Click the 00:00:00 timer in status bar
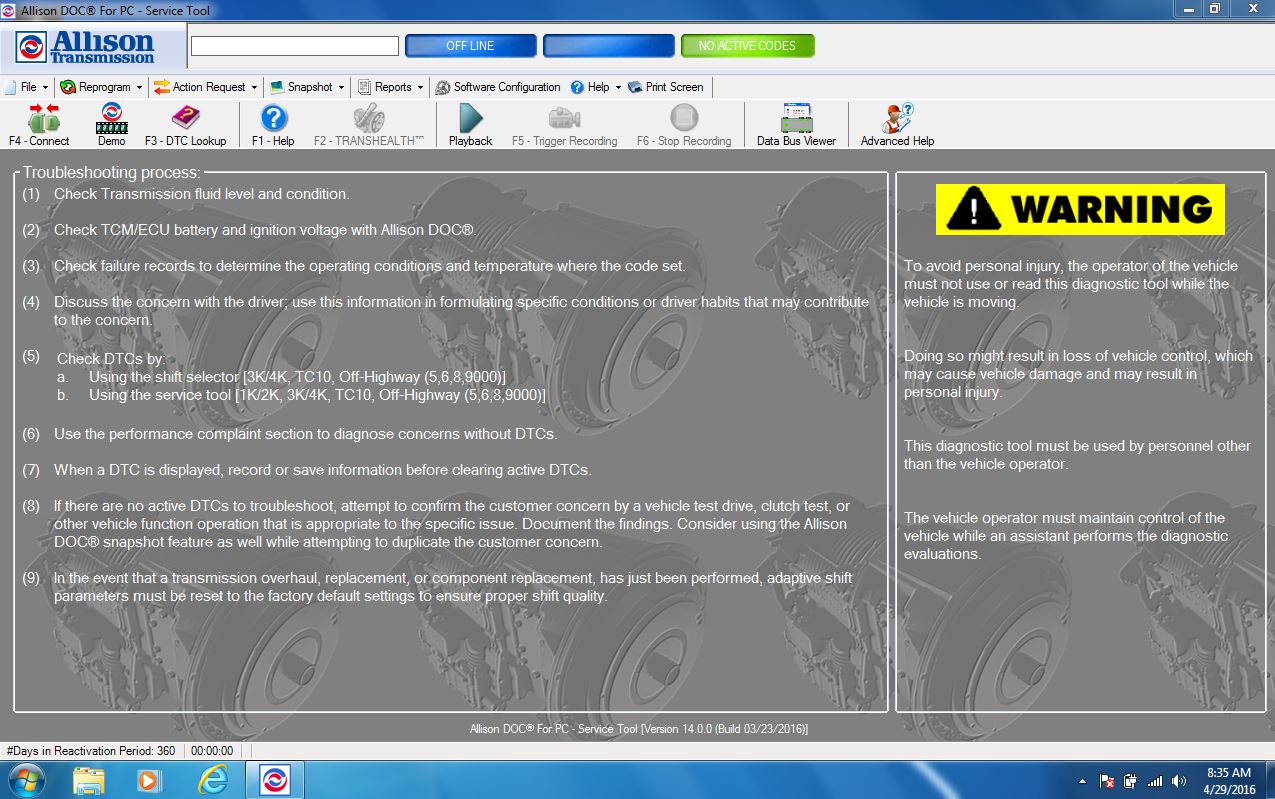1275x799 pixels. [212, 750]
